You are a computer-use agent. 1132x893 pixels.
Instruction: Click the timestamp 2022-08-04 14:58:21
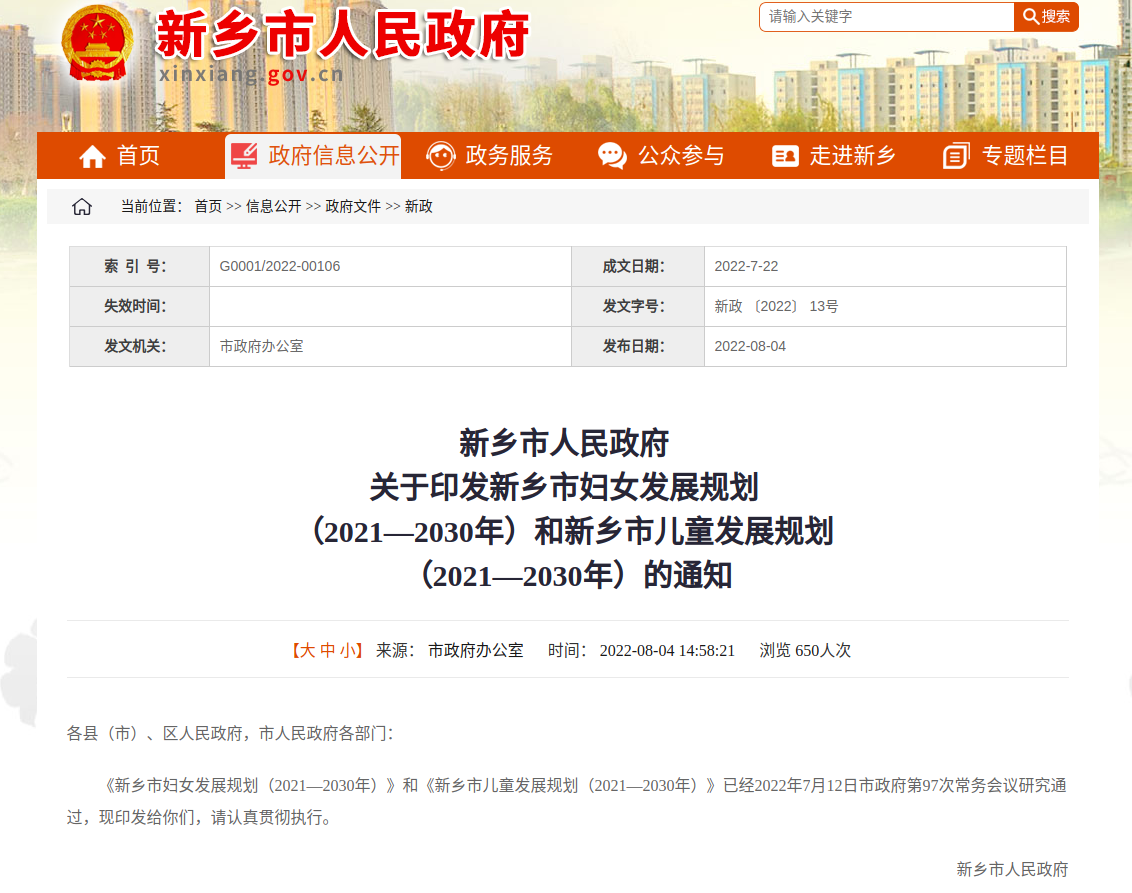pos(667,650)
